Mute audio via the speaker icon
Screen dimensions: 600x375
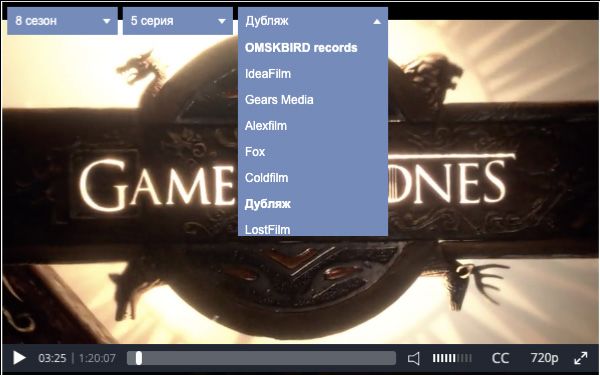coord(414,359)
